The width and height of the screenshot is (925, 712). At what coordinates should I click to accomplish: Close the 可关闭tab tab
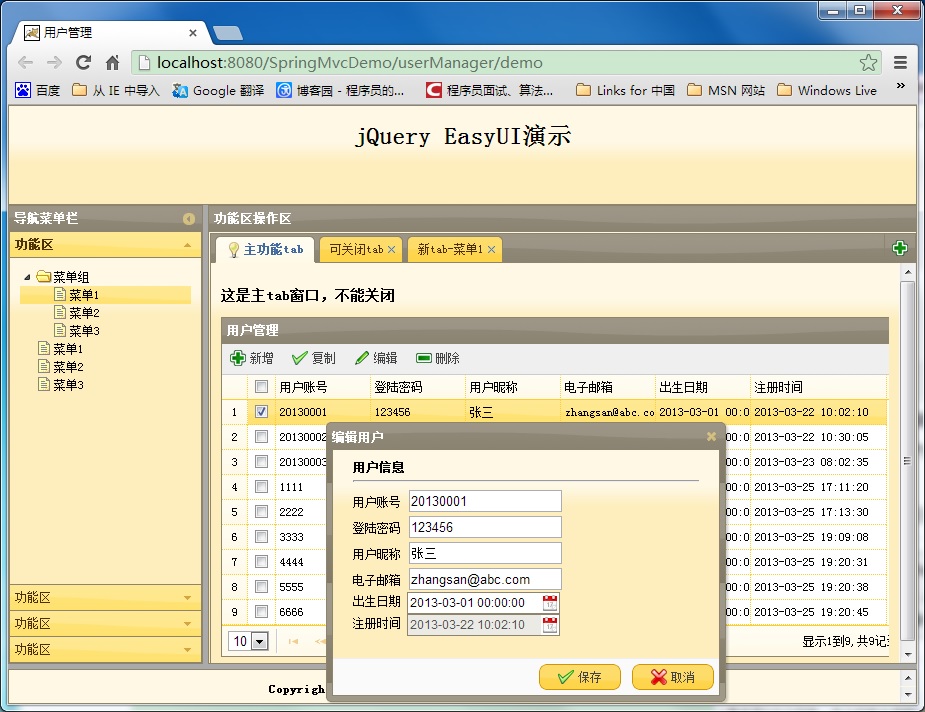(x=392, y=250)
